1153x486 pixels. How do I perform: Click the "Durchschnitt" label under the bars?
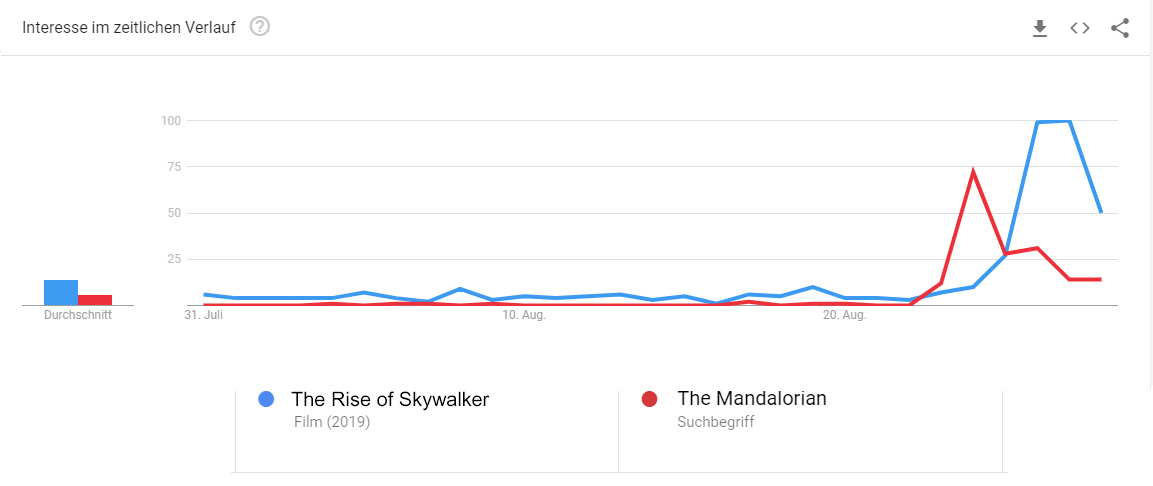point(78,315)
